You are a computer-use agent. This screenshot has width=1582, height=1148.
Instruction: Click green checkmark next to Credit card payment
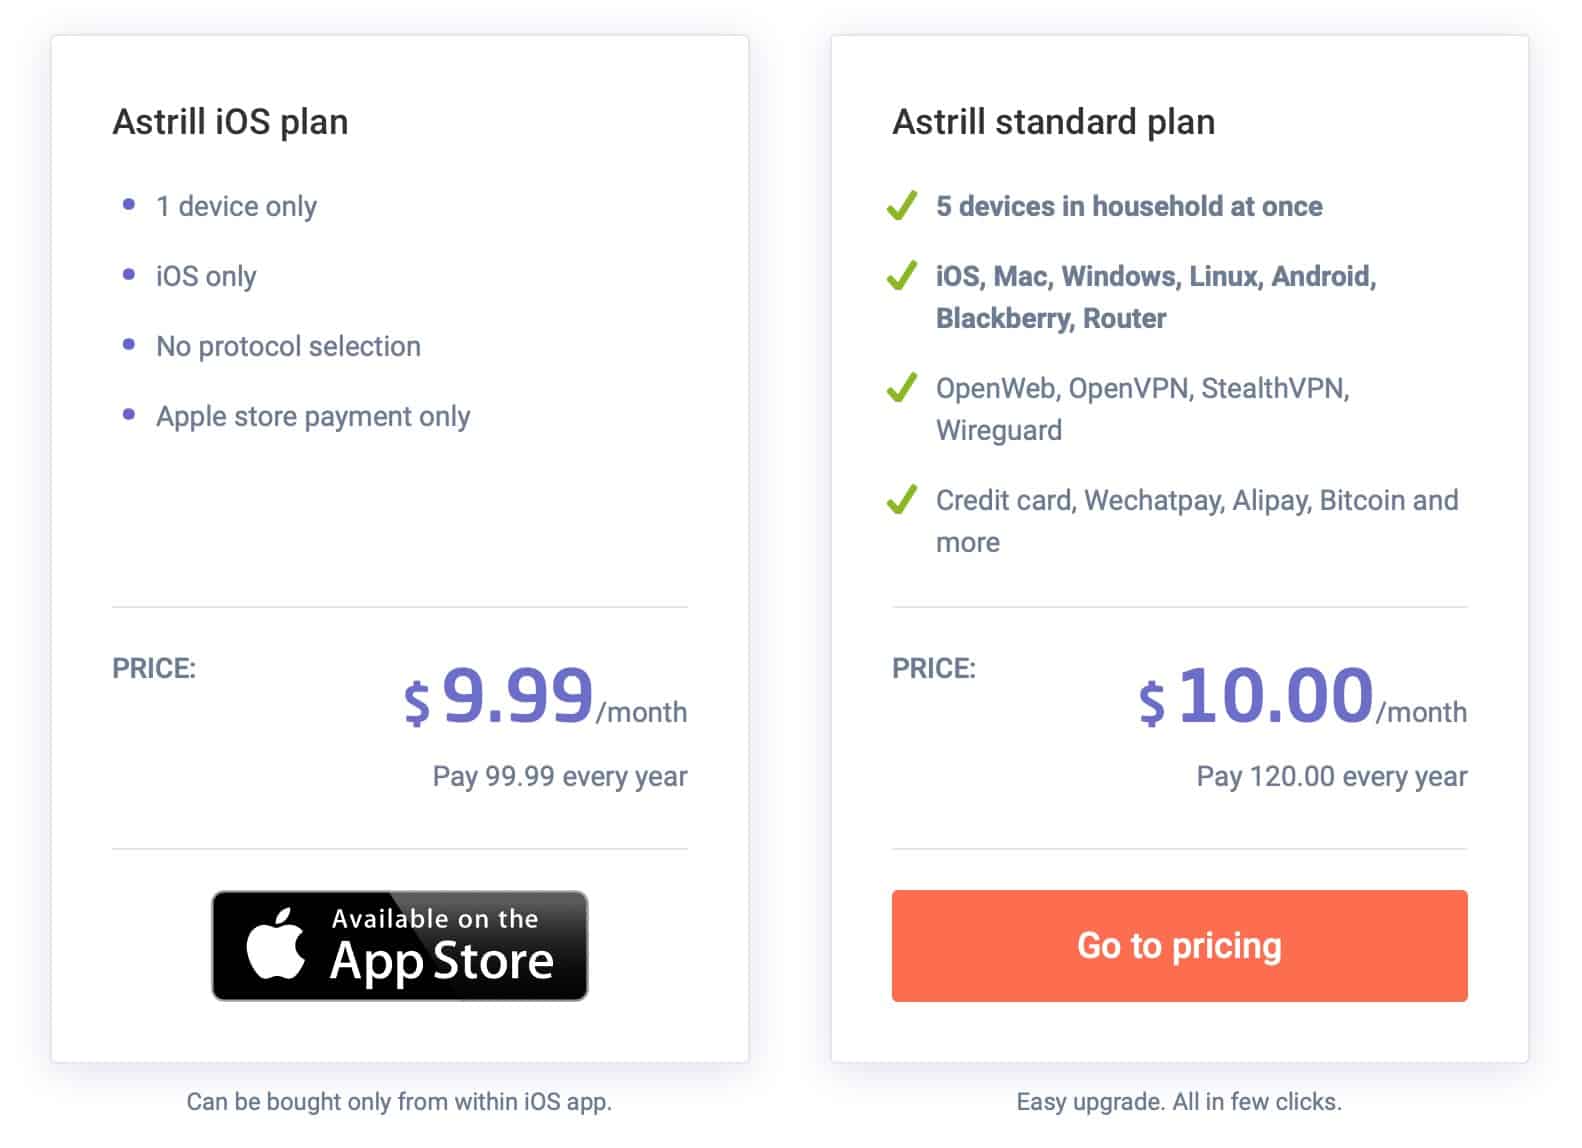902,499
